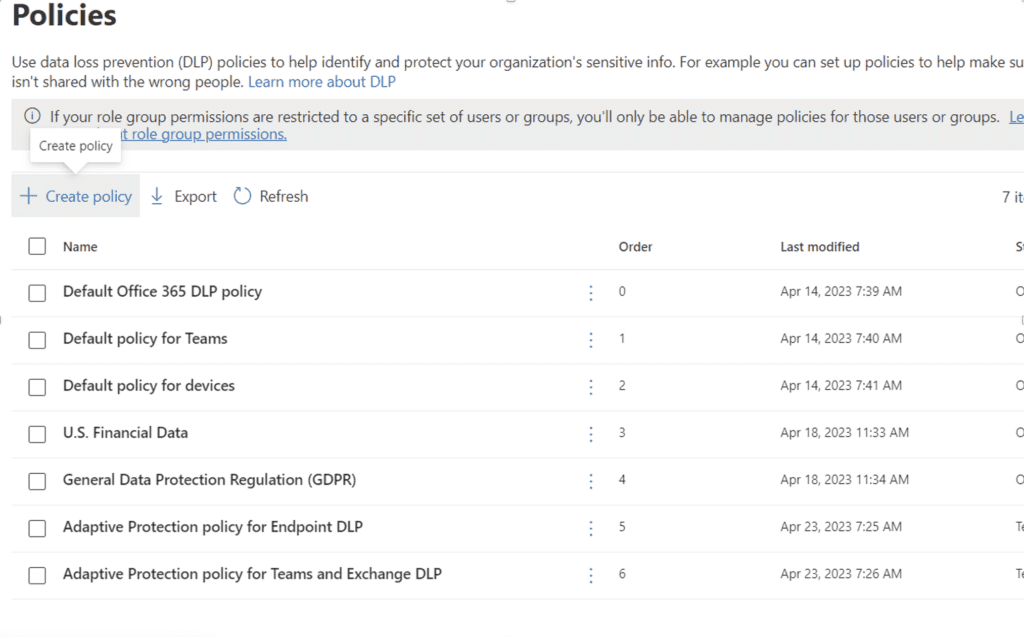Open more actions for the GDPR policy
The width and height of the screenshot is (1024, 637).
click(591, 481)
